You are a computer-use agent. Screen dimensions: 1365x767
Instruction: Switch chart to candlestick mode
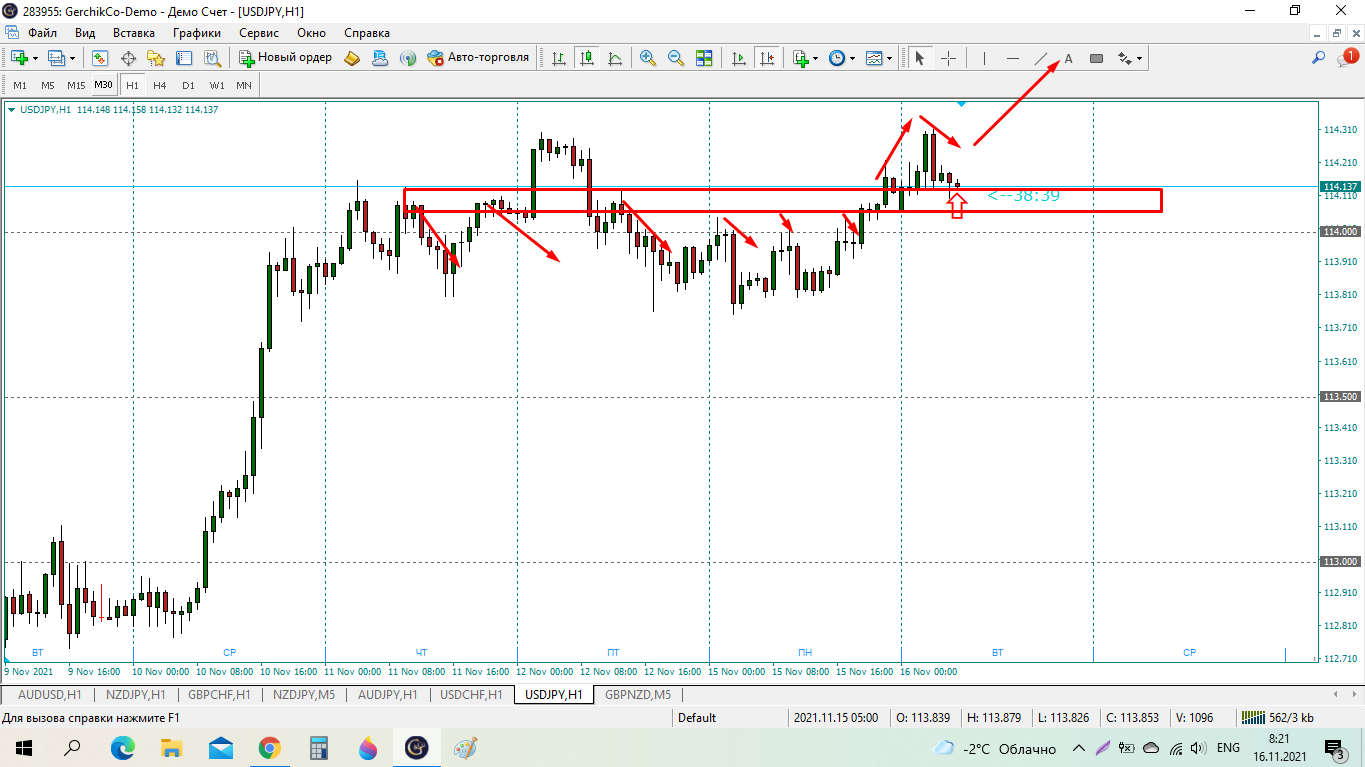click(587, 58)
